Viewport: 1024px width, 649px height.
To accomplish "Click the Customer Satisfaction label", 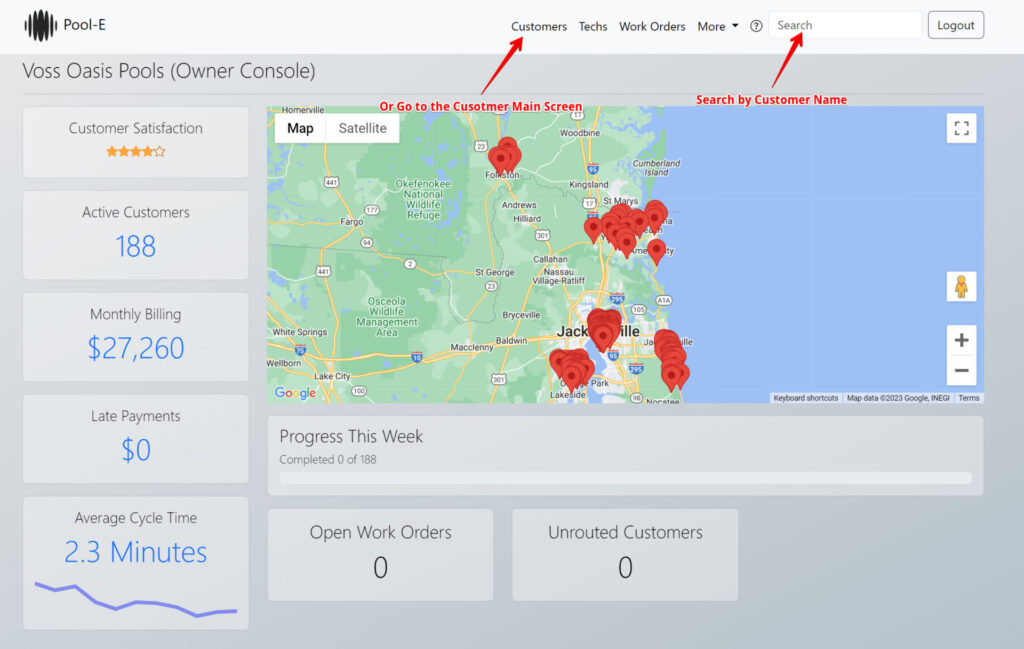I will (x=136, y=128).
